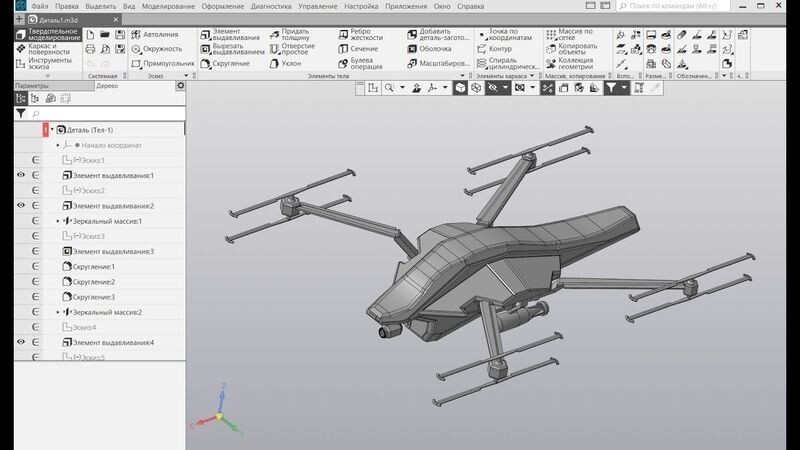The width and height of the screenshot is (800, 450).
Task: Toggle inclusion marker for Эскиз:1 row
Action: click(35, 160)
